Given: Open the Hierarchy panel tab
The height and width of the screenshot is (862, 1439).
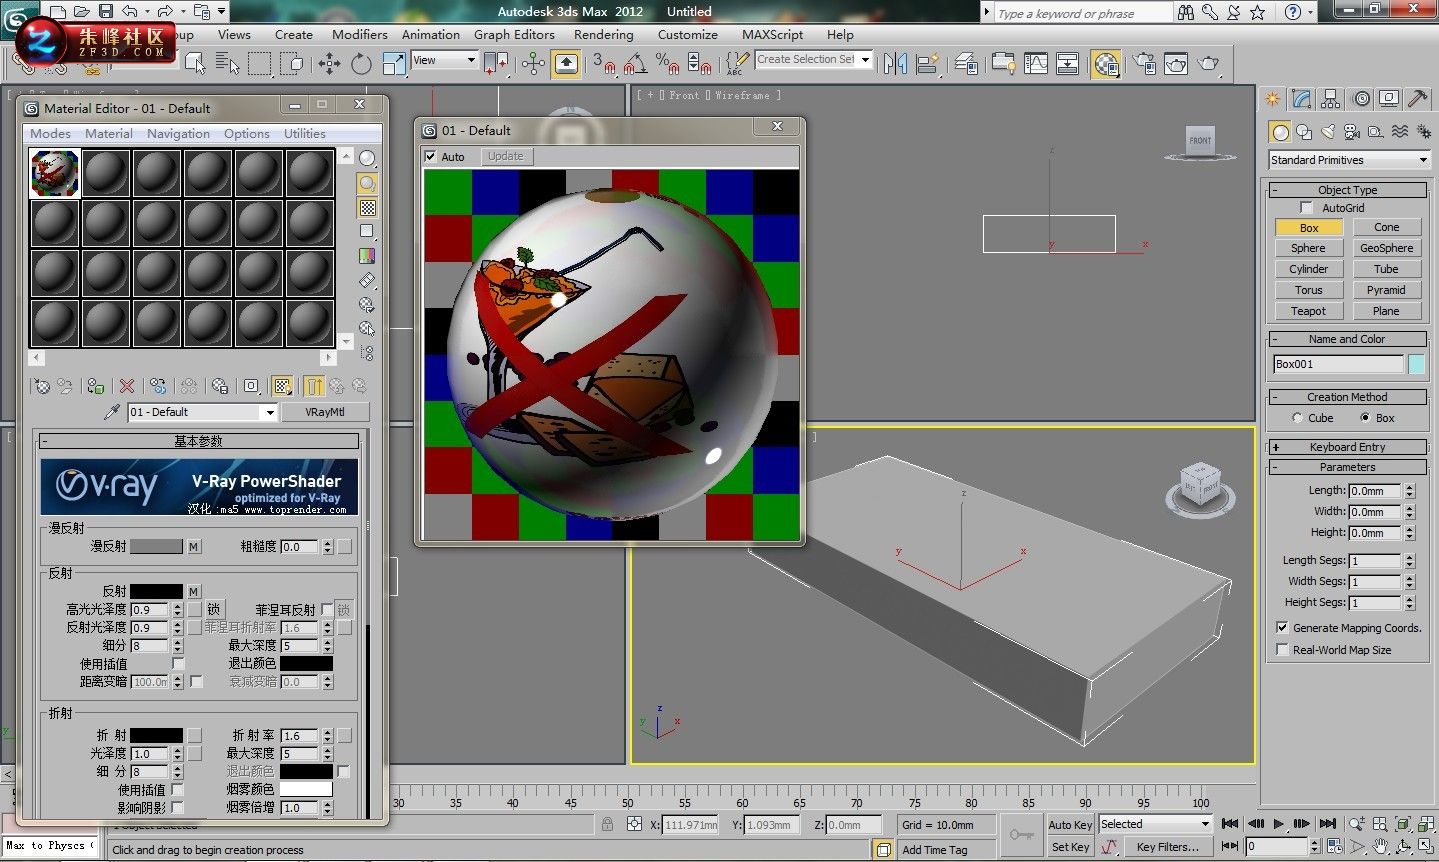Looking at the screenshot, I should (x=1330, y=99).
